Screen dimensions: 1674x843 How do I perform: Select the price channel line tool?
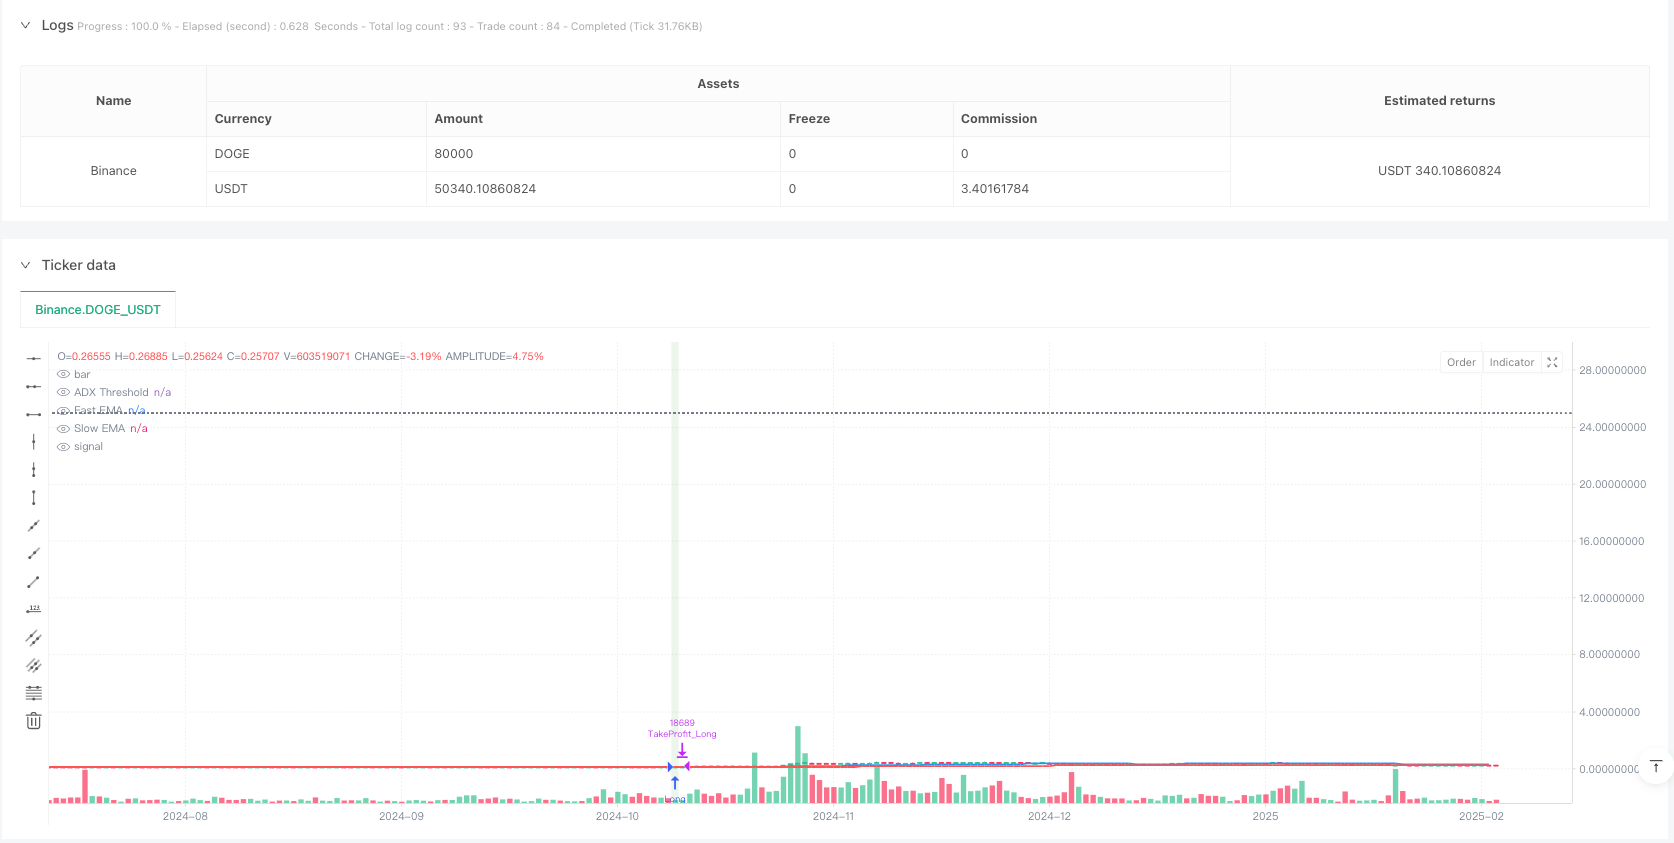33,637
